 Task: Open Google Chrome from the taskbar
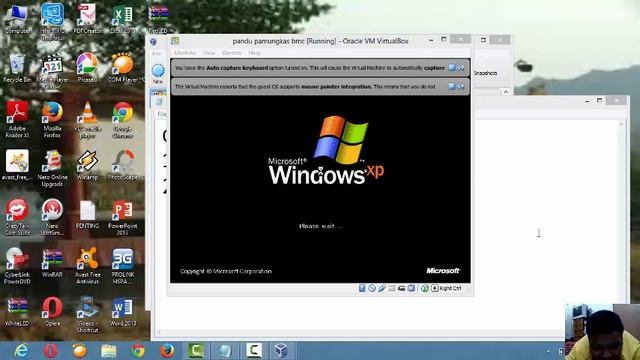[138, 351]
